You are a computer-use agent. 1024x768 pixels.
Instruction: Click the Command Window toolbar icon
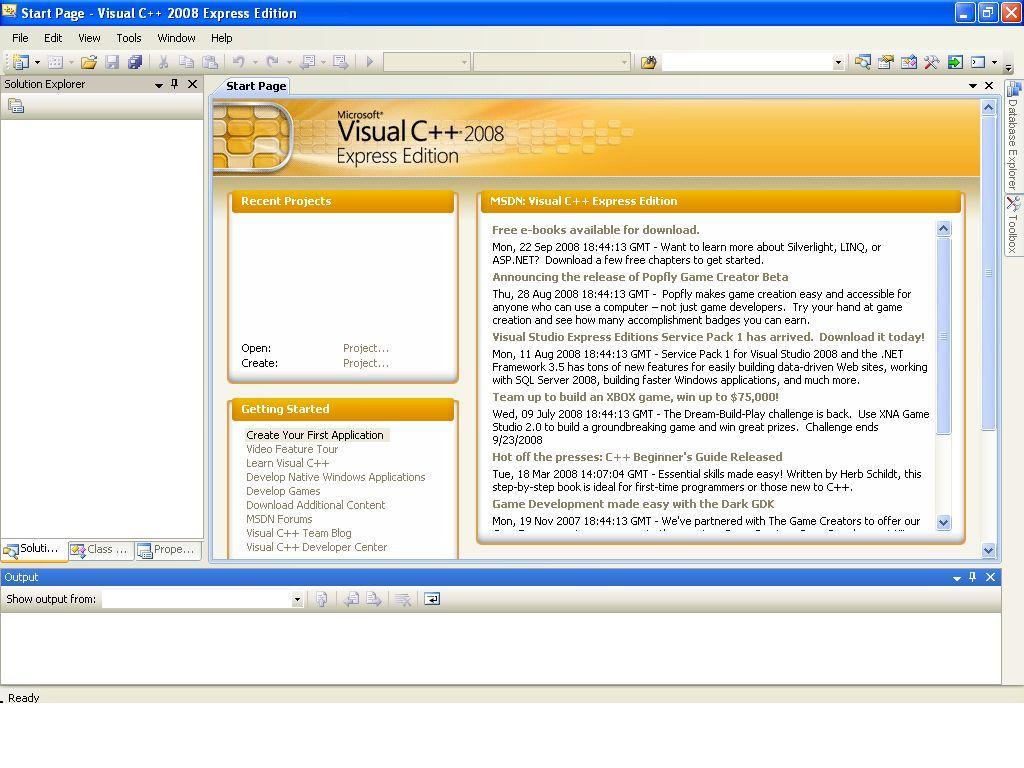(x=978, y=62)
